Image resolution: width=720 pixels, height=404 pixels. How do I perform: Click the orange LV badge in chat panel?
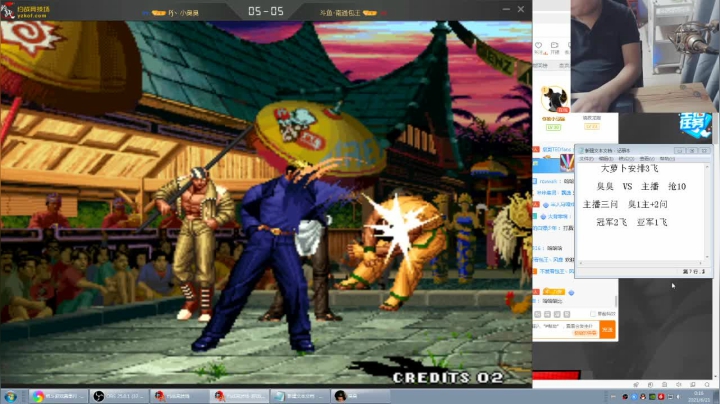591,126
